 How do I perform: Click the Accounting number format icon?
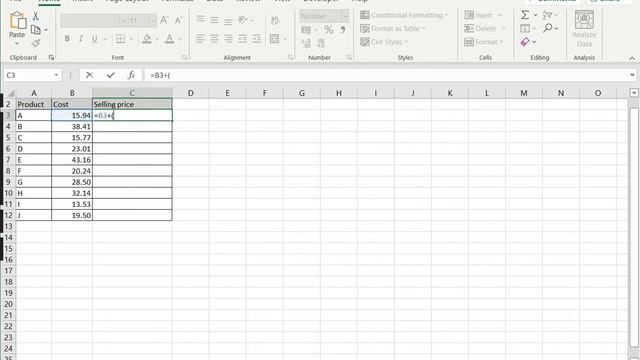306,30
